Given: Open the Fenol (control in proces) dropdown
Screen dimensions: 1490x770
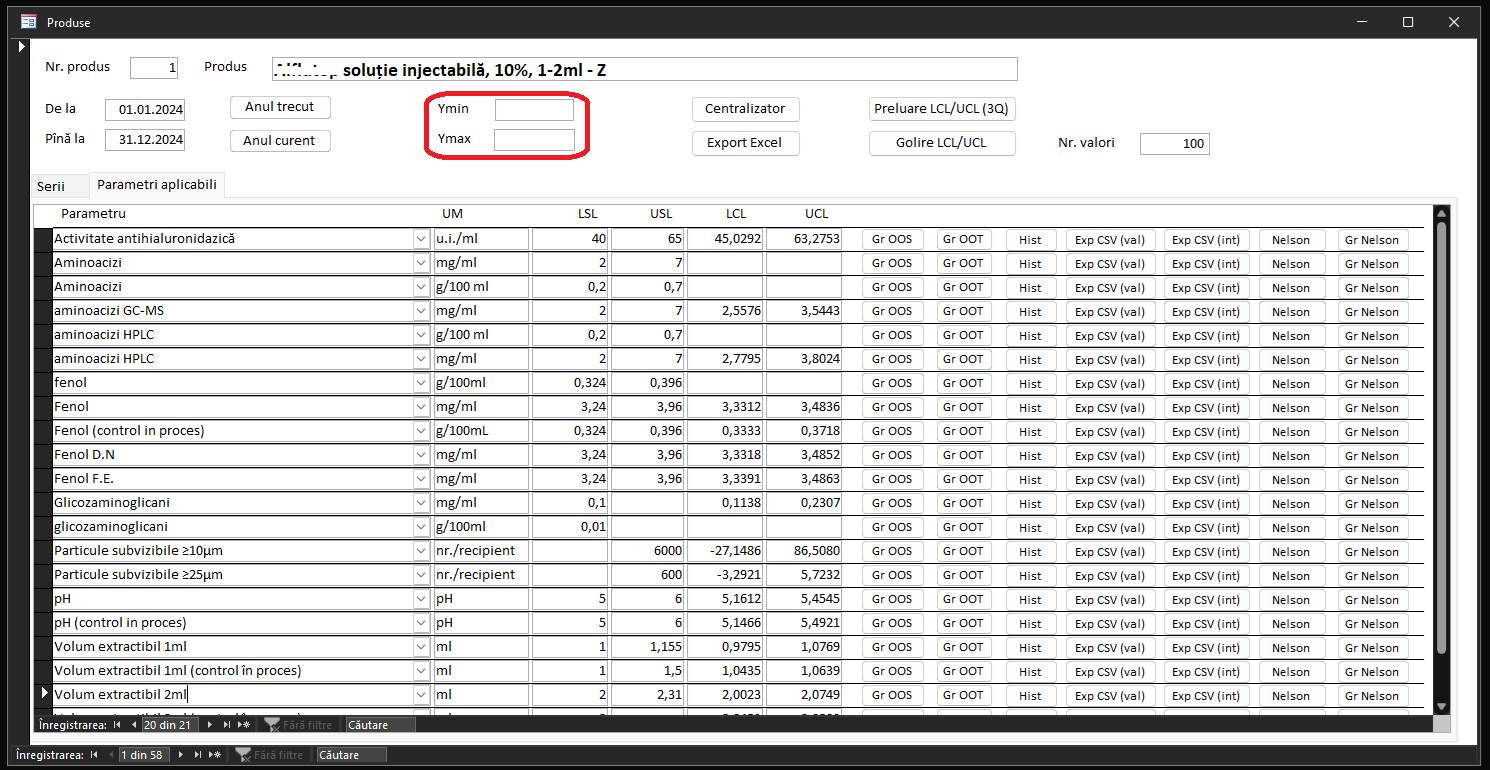Looking at the screenshot, I should point(421,431).
